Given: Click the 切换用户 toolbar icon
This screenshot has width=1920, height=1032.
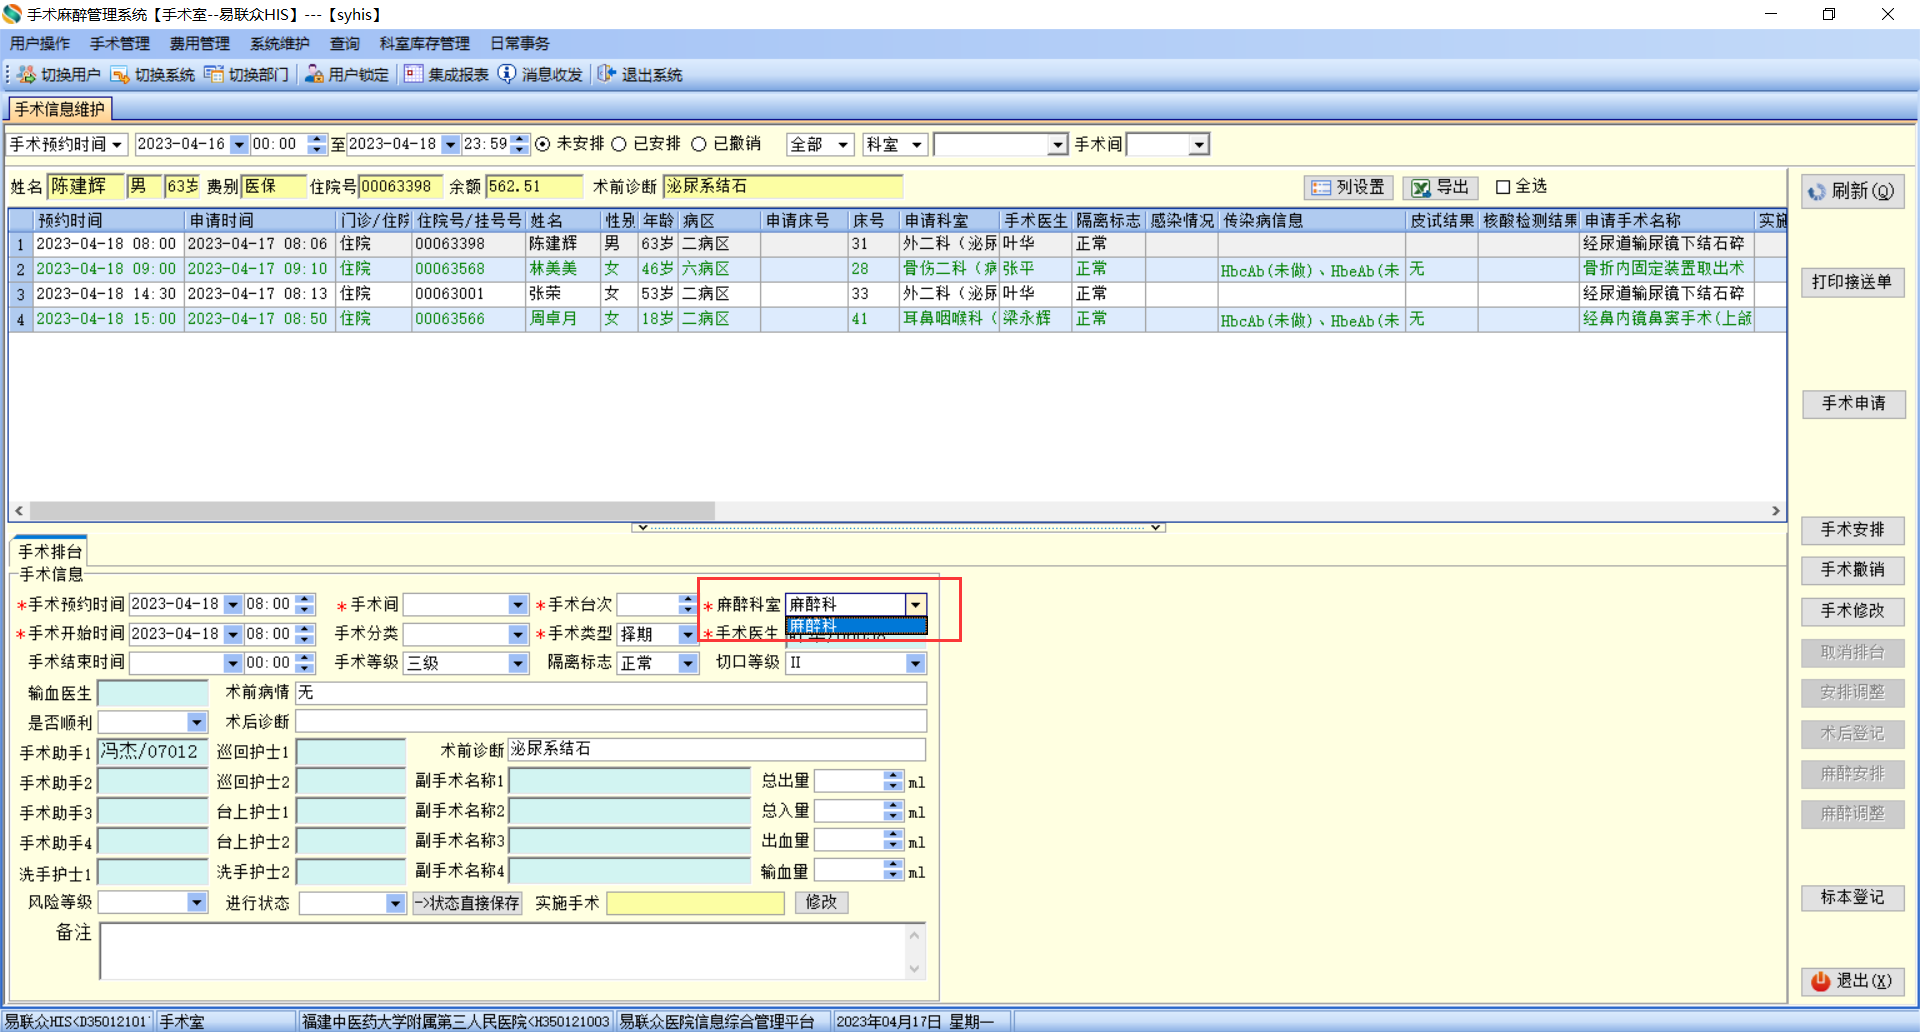Looking at the screenshot, I should [26, 75].
